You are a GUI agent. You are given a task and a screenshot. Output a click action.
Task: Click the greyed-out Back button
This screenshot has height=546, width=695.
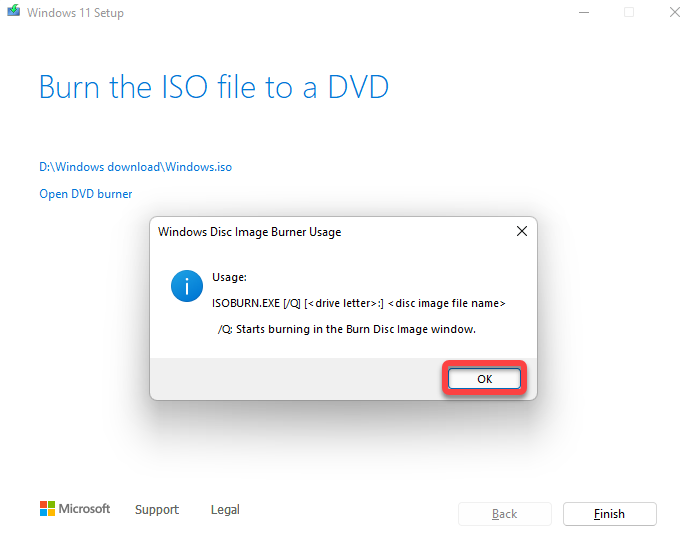click(x=505, y=514)
